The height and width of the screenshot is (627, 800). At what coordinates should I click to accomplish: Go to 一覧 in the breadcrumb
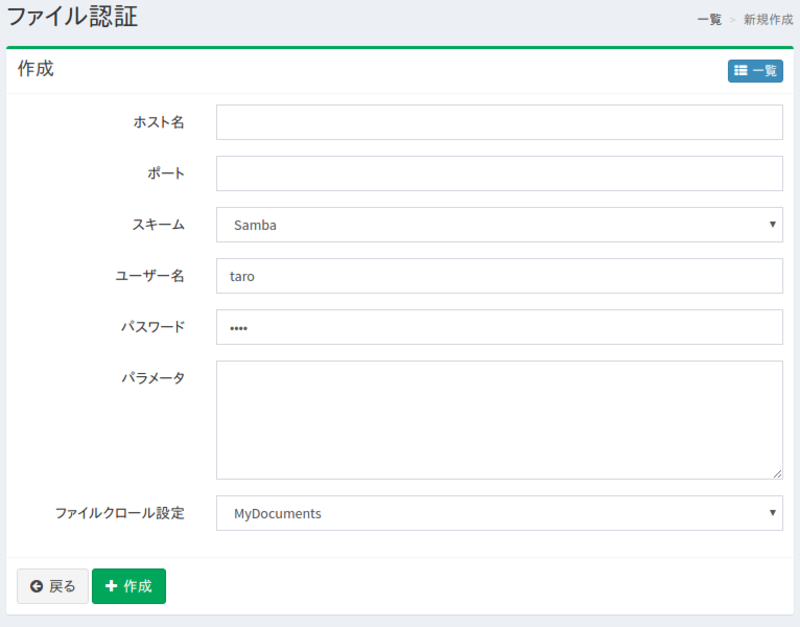tap(709, 19)
